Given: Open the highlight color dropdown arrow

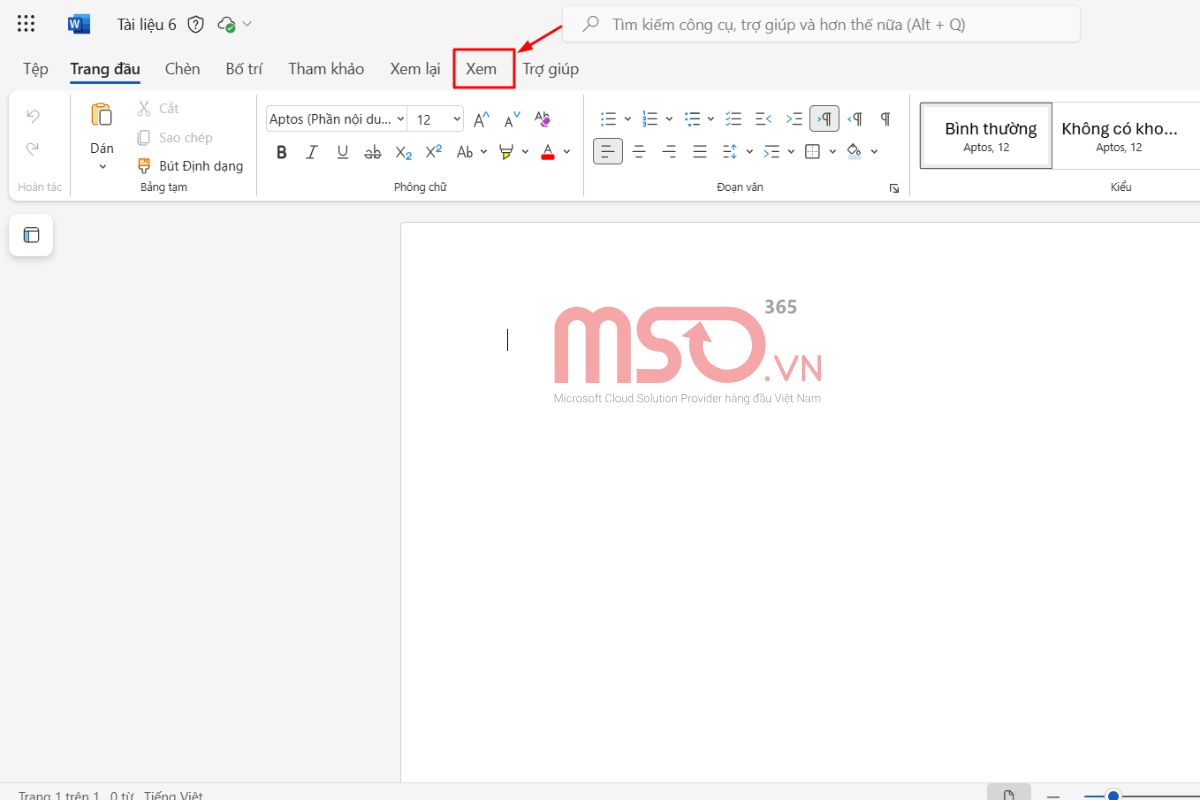Looking at the screenshot, I should click(525, 152).
